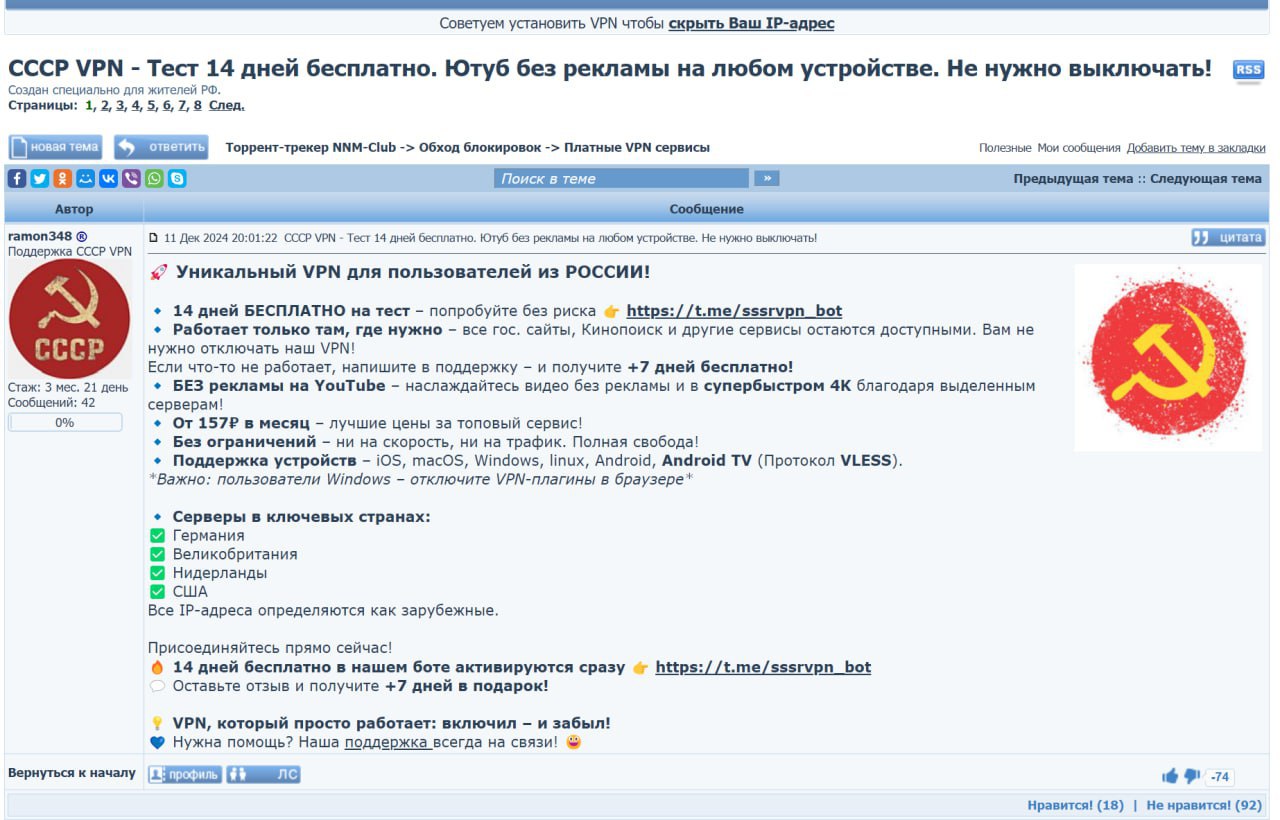
Task: Open the hammer and sickle post image
Action: 1168,357
